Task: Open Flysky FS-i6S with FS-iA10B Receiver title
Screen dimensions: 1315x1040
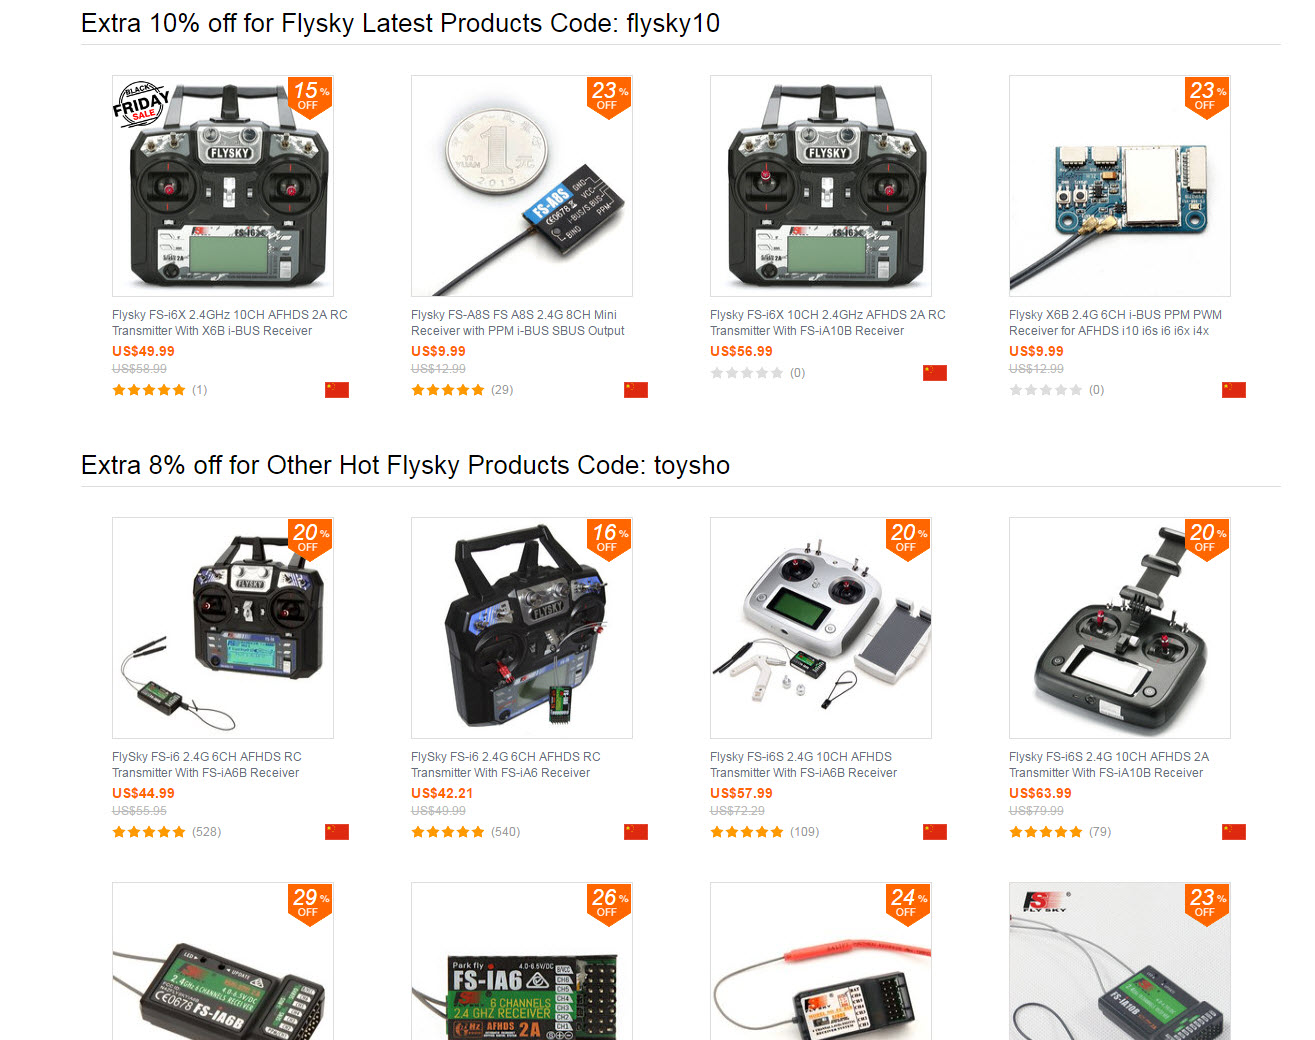Action: coord(1109,765)
